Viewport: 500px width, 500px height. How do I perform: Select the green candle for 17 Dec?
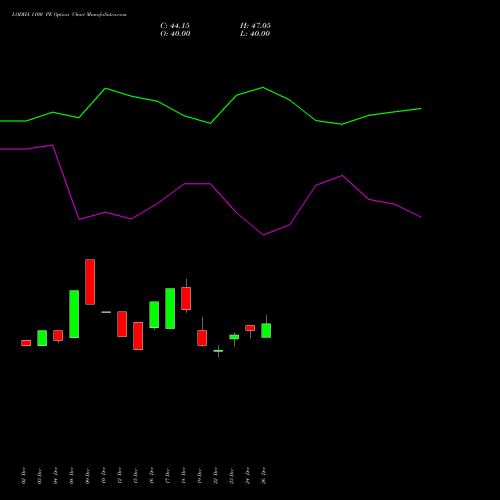[170, 308]
